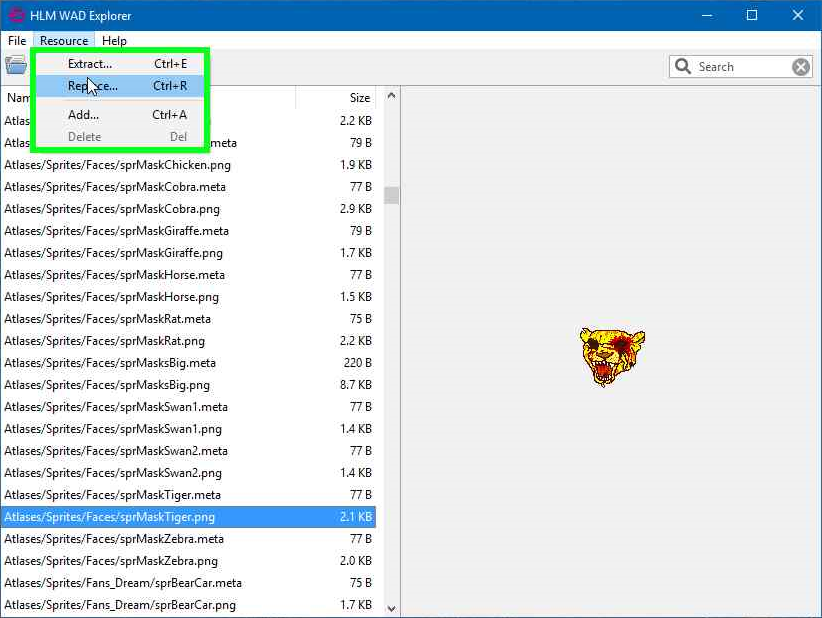Select sprMaskGiraffe.meta row

pyautogui.click(x=188, y=231)
